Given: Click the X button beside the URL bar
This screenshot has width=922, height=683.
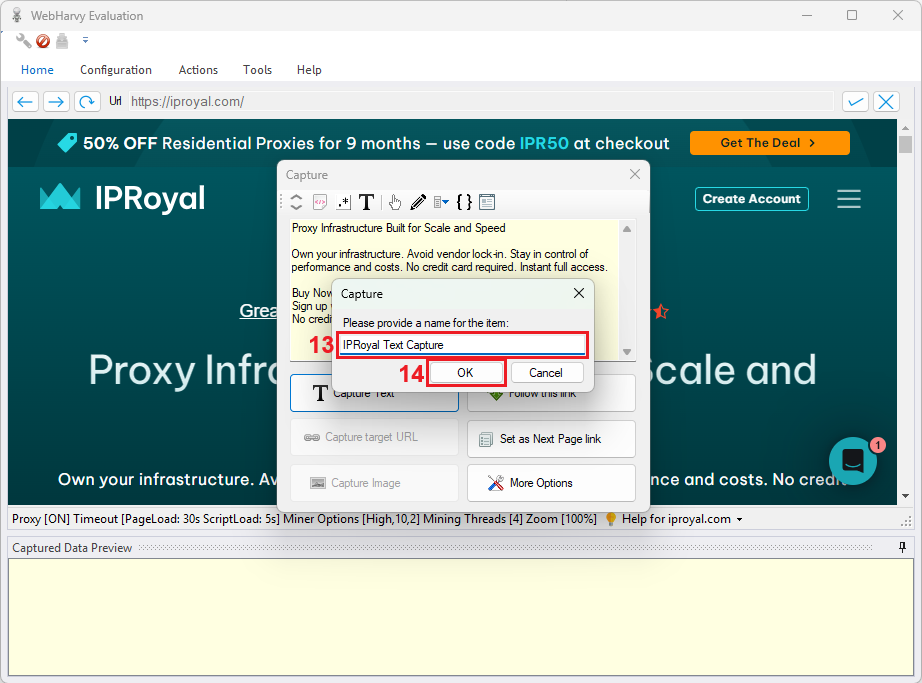Looking at the screenshot, I should (x=886, y=102).
